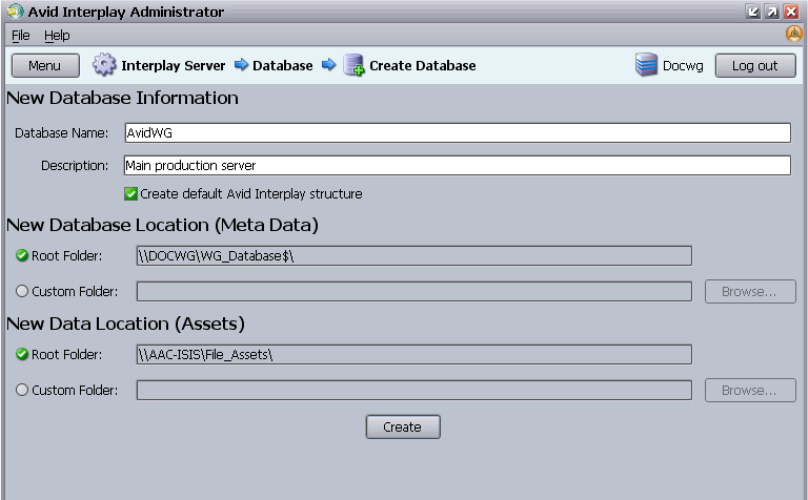Screen dimensions: 808x500
Task: Click the Menu button
Action: coord(45,65)
